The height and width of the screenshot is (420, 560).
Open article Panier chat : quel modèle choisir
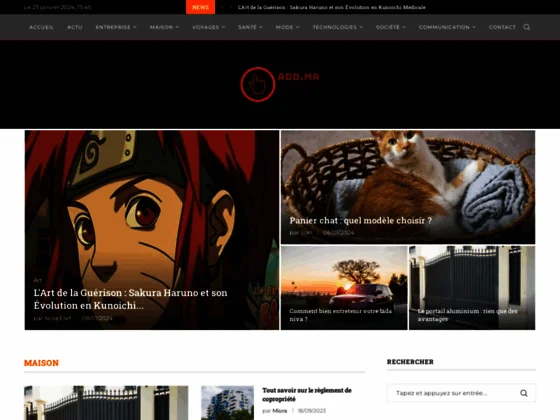(x=360, y=221)
